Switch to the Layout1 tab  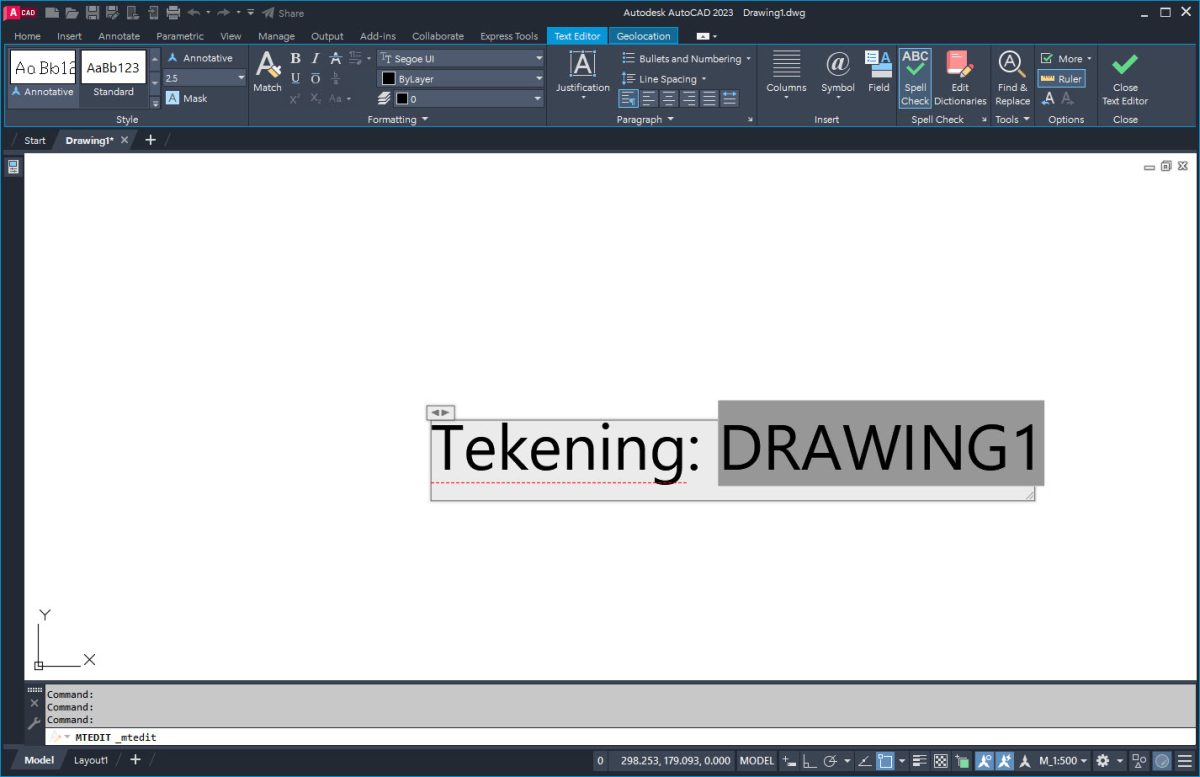(x=91, y=760)
